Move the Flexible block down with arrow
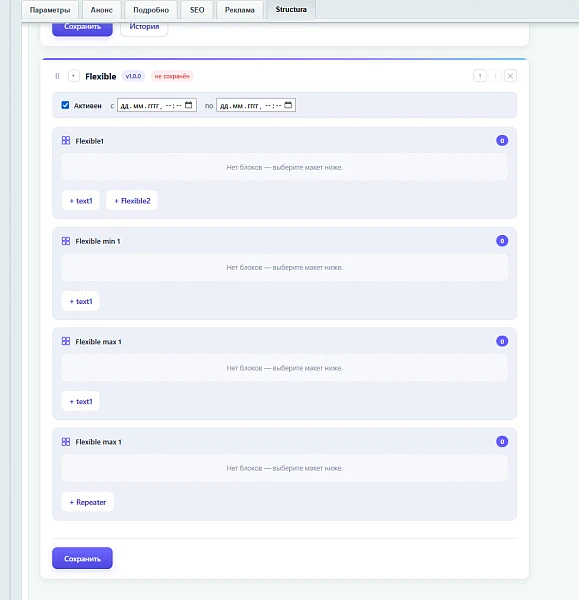 tap(495, 76)
